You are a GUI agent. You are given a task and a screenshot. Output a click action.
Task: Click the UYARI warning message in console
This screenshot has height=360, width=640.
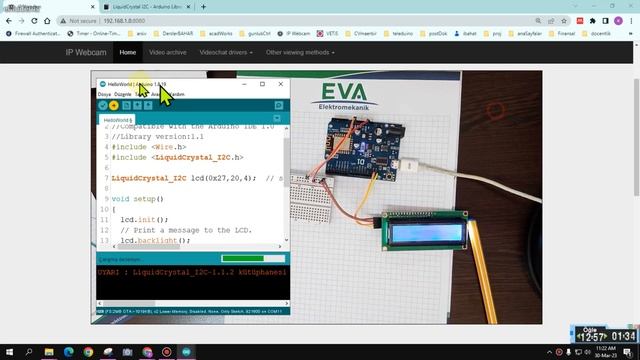click(192, 272)
